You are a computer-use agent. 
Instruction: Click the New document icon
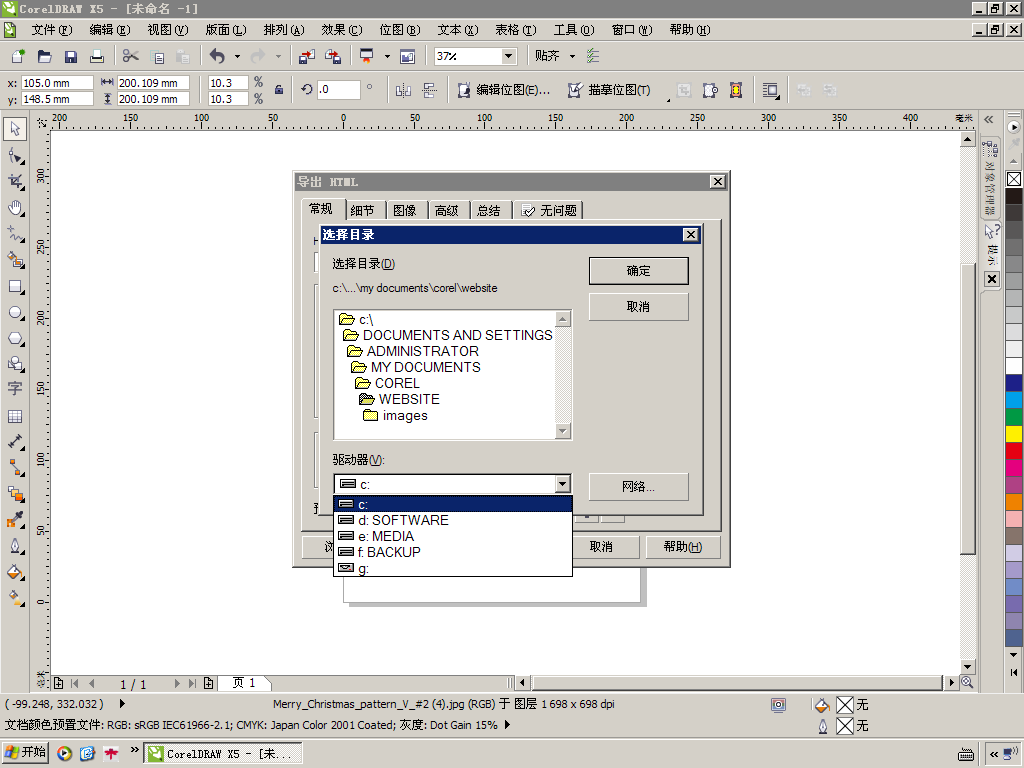point(18,56)
